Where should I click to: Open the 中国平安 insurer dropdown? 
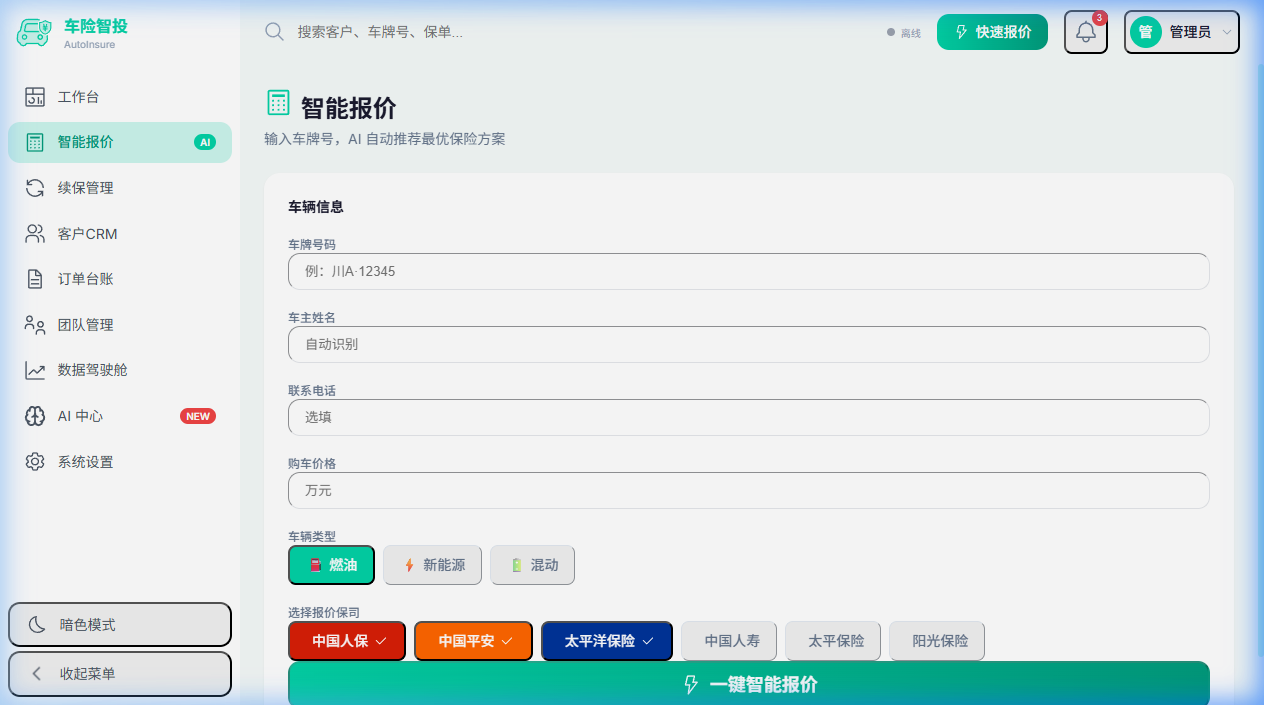tap(473, 641)
